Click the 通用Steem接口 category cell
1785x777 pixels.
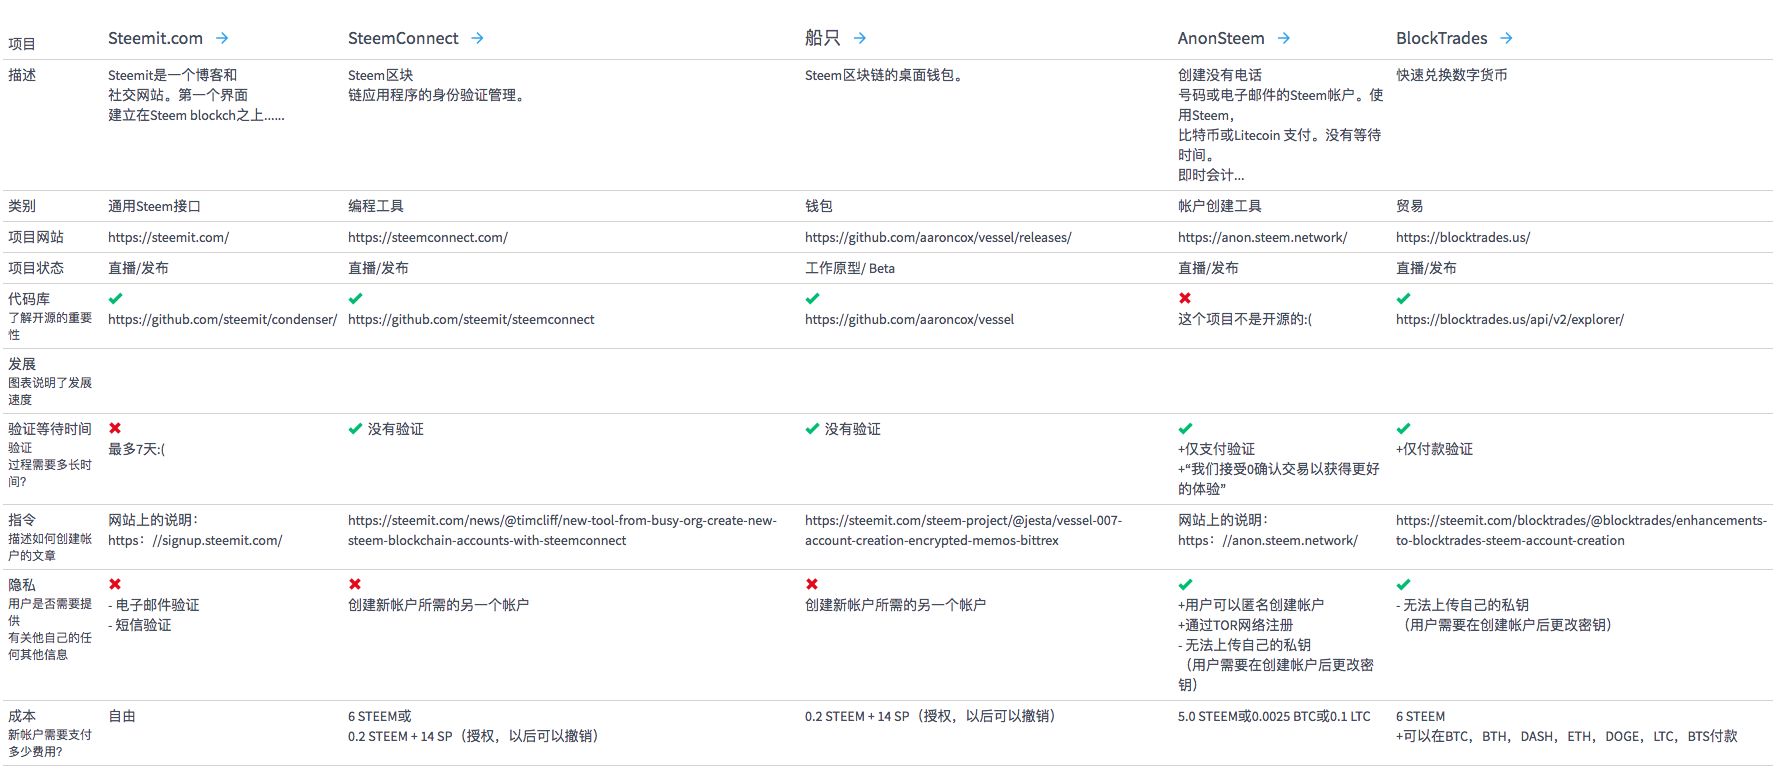pos(154,206)
